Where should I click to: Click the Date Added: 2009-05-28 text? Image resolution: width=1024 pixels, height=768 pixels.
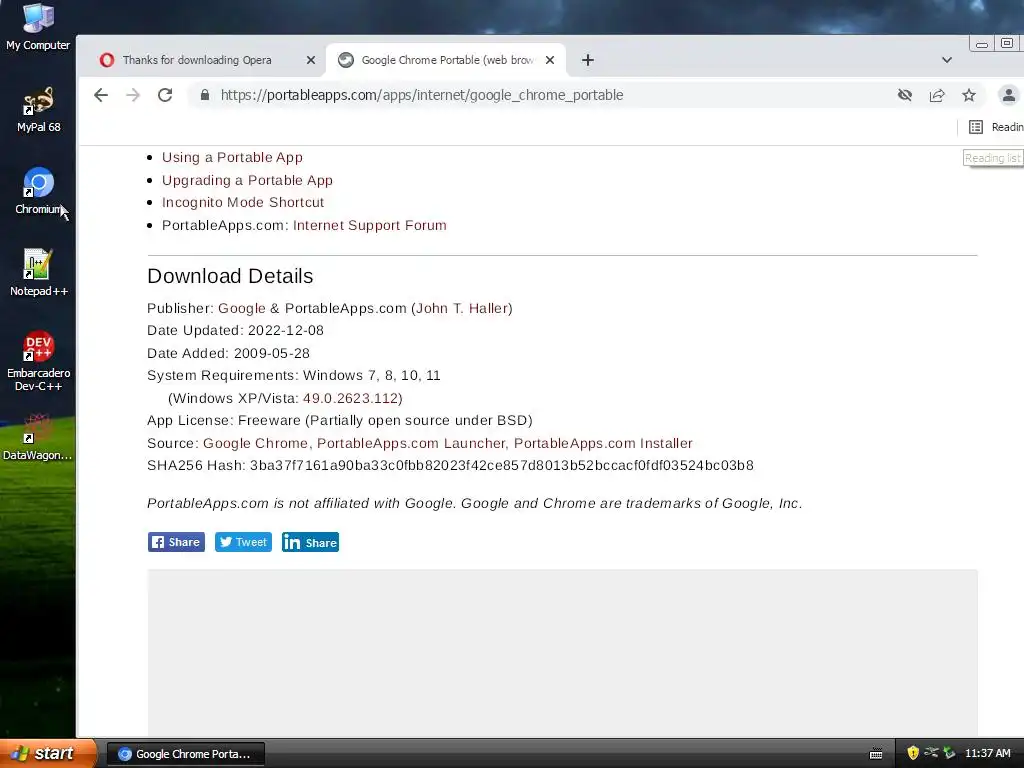point(229,353)
